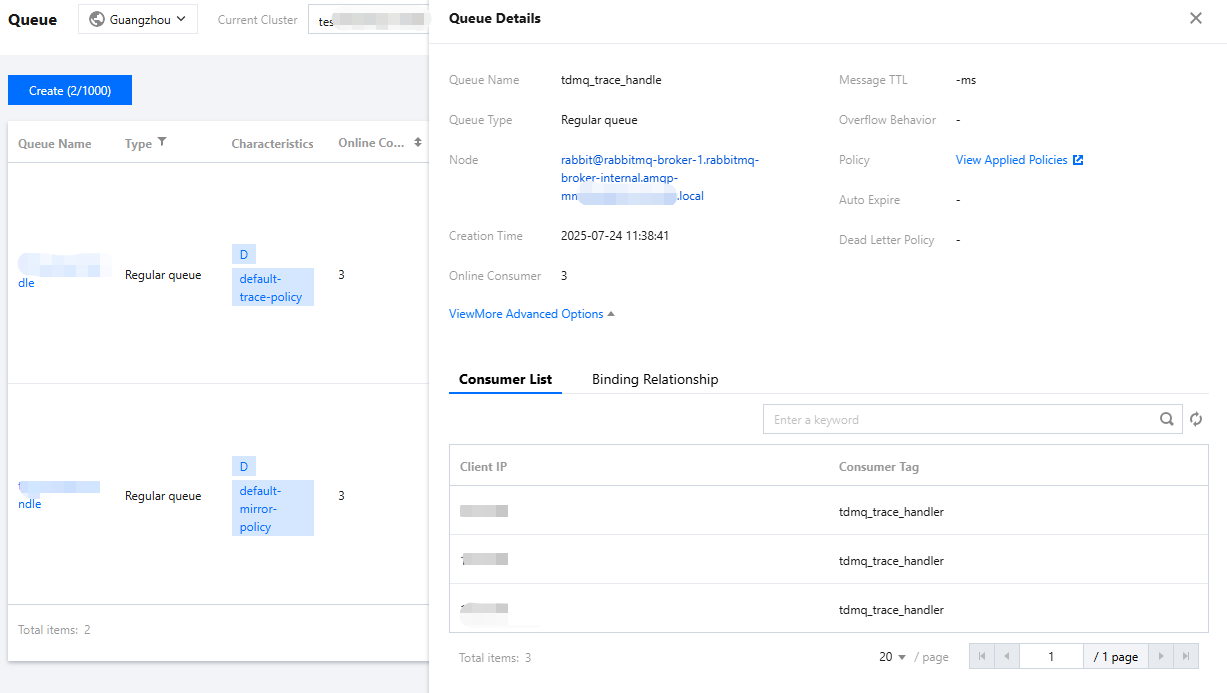This screenshot has width=1227, height=693.
Task: Go to first page of consumers
Action: click(982, 656)
